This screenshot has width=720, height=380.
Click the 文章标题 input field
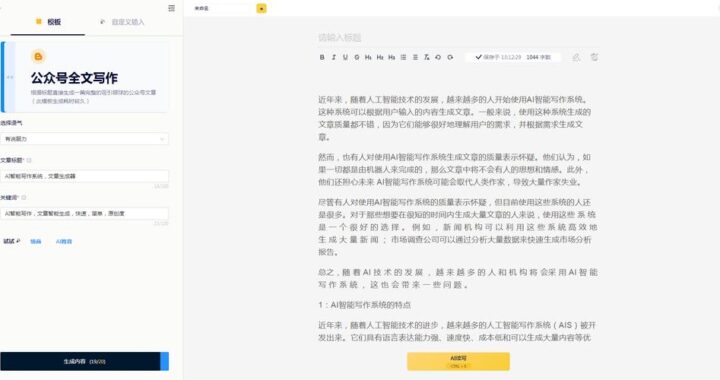(x=84, y=176)
